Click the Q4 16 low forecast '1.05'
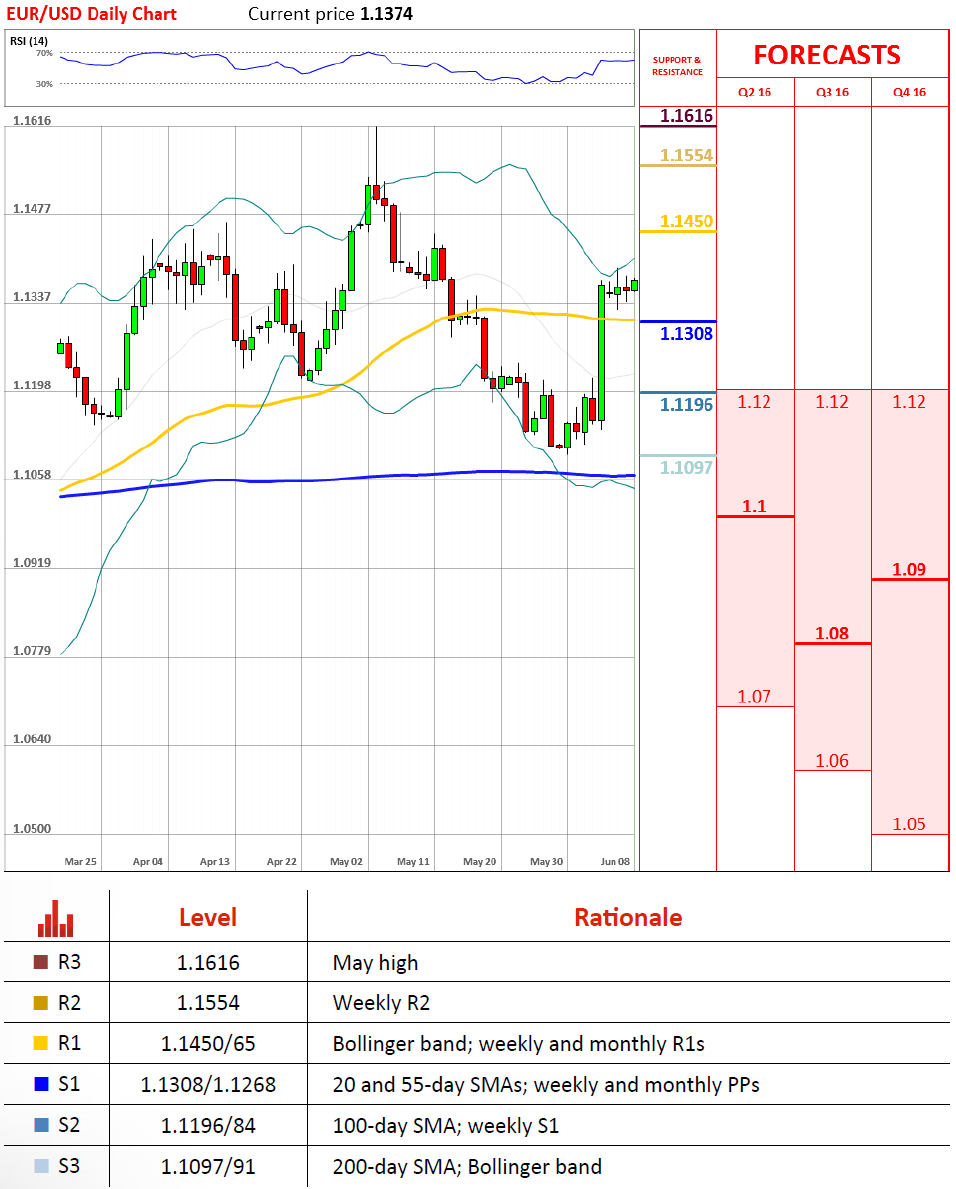956x1189 pixels. click(x=909, y=824)
